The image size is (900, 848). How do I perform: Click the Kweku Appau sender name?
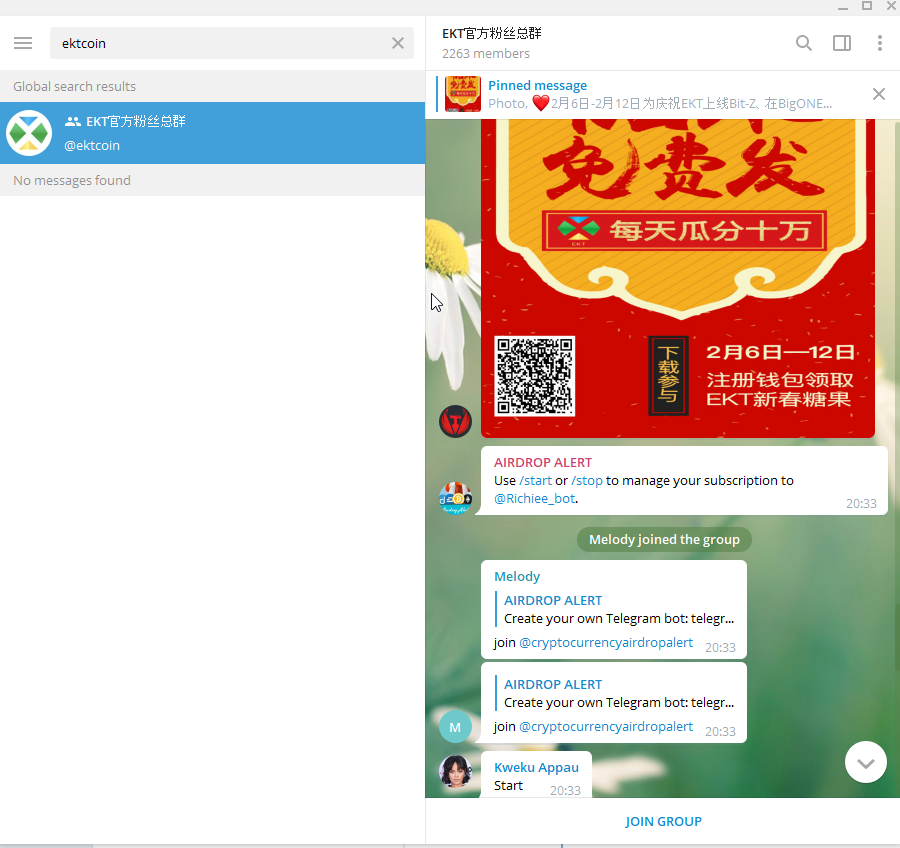coord(536,768)
